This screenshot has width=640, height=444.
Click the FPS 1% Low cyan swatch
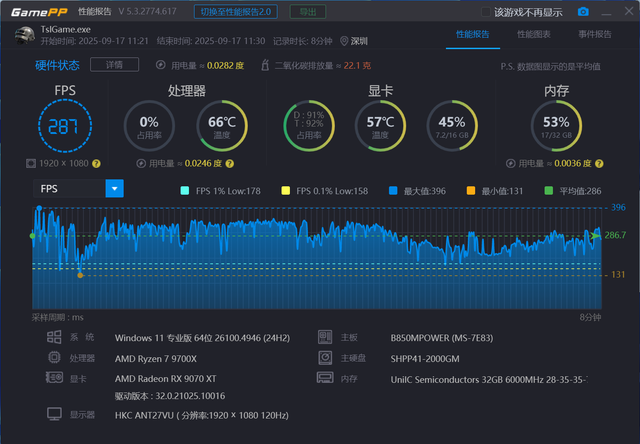click(x=185, y=191)
